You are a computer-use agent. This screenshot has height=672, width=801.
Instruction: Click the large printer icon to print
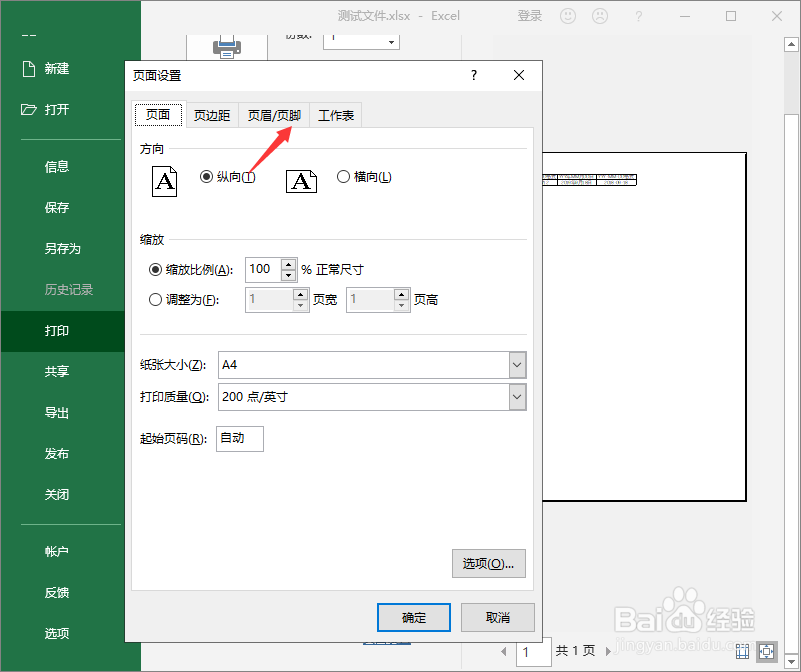tap(227, 44)
